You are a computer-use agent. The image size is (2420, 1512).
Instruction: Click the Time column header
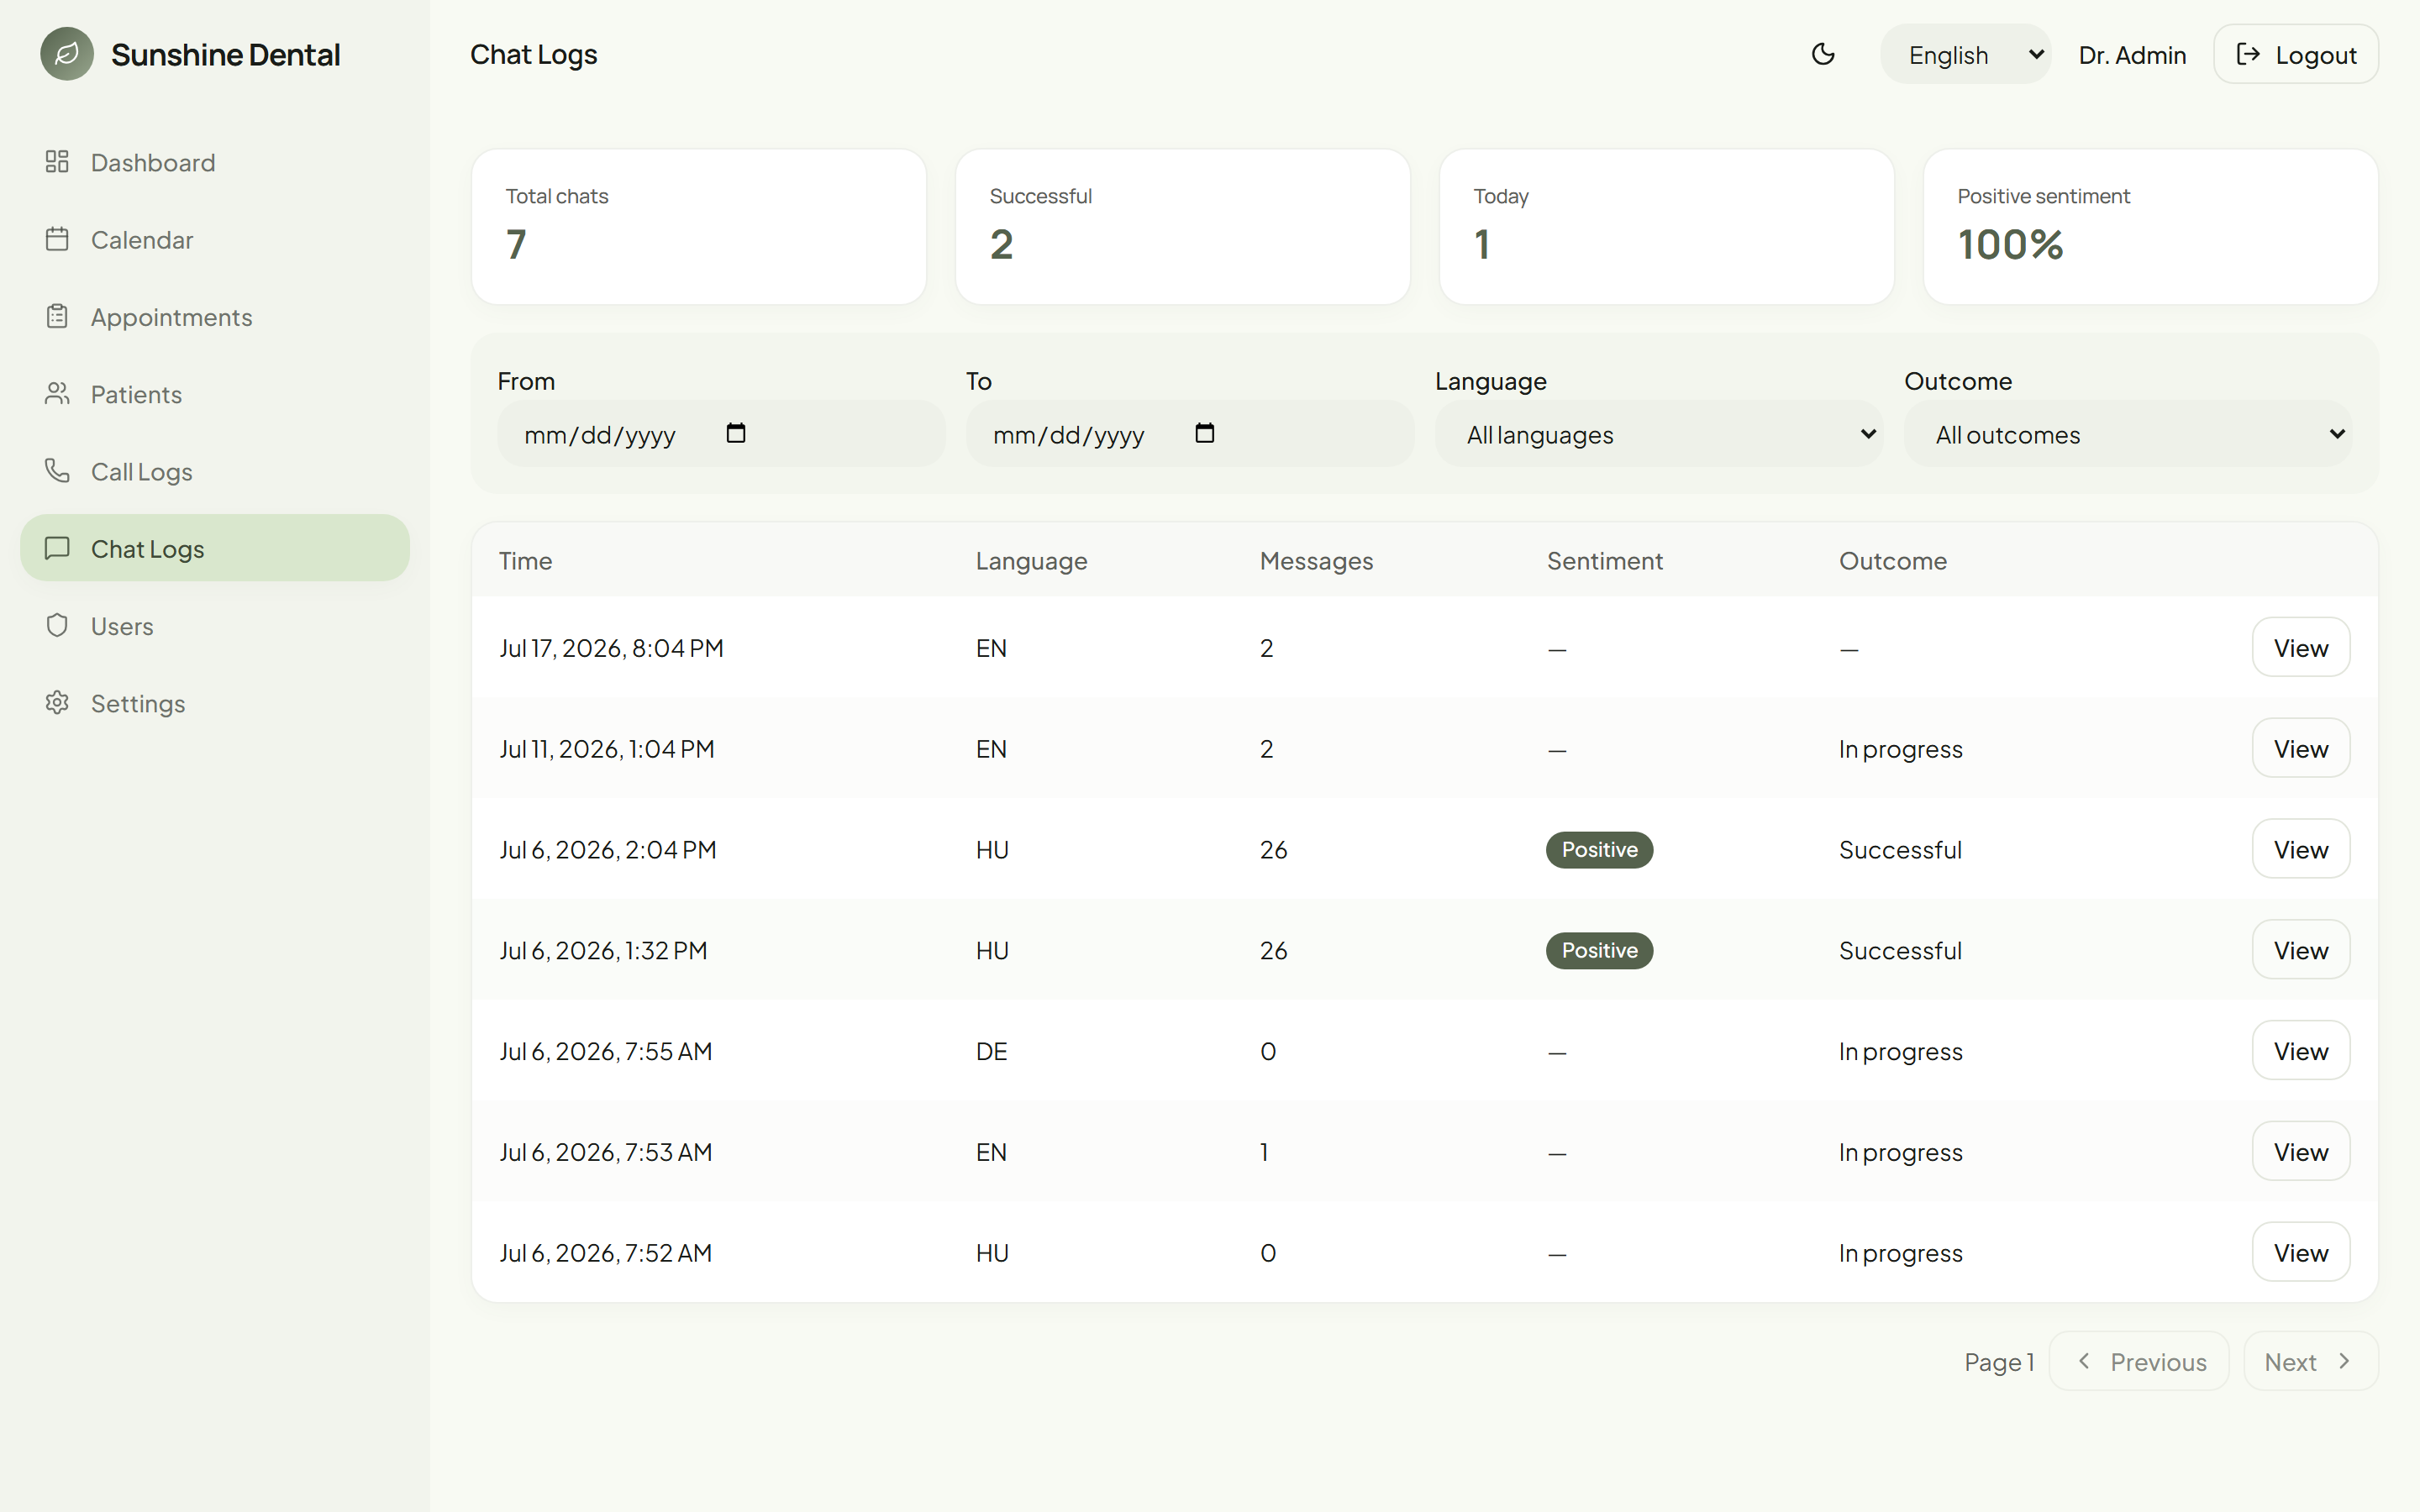(x=526, y=561)
